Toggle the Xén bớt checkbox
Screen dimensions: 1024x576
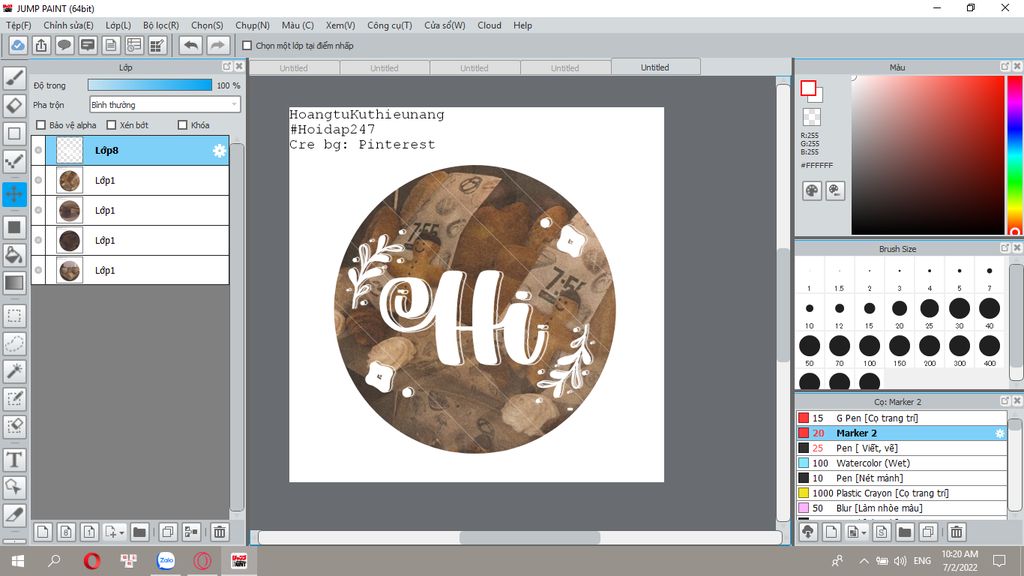click(111, 125)
